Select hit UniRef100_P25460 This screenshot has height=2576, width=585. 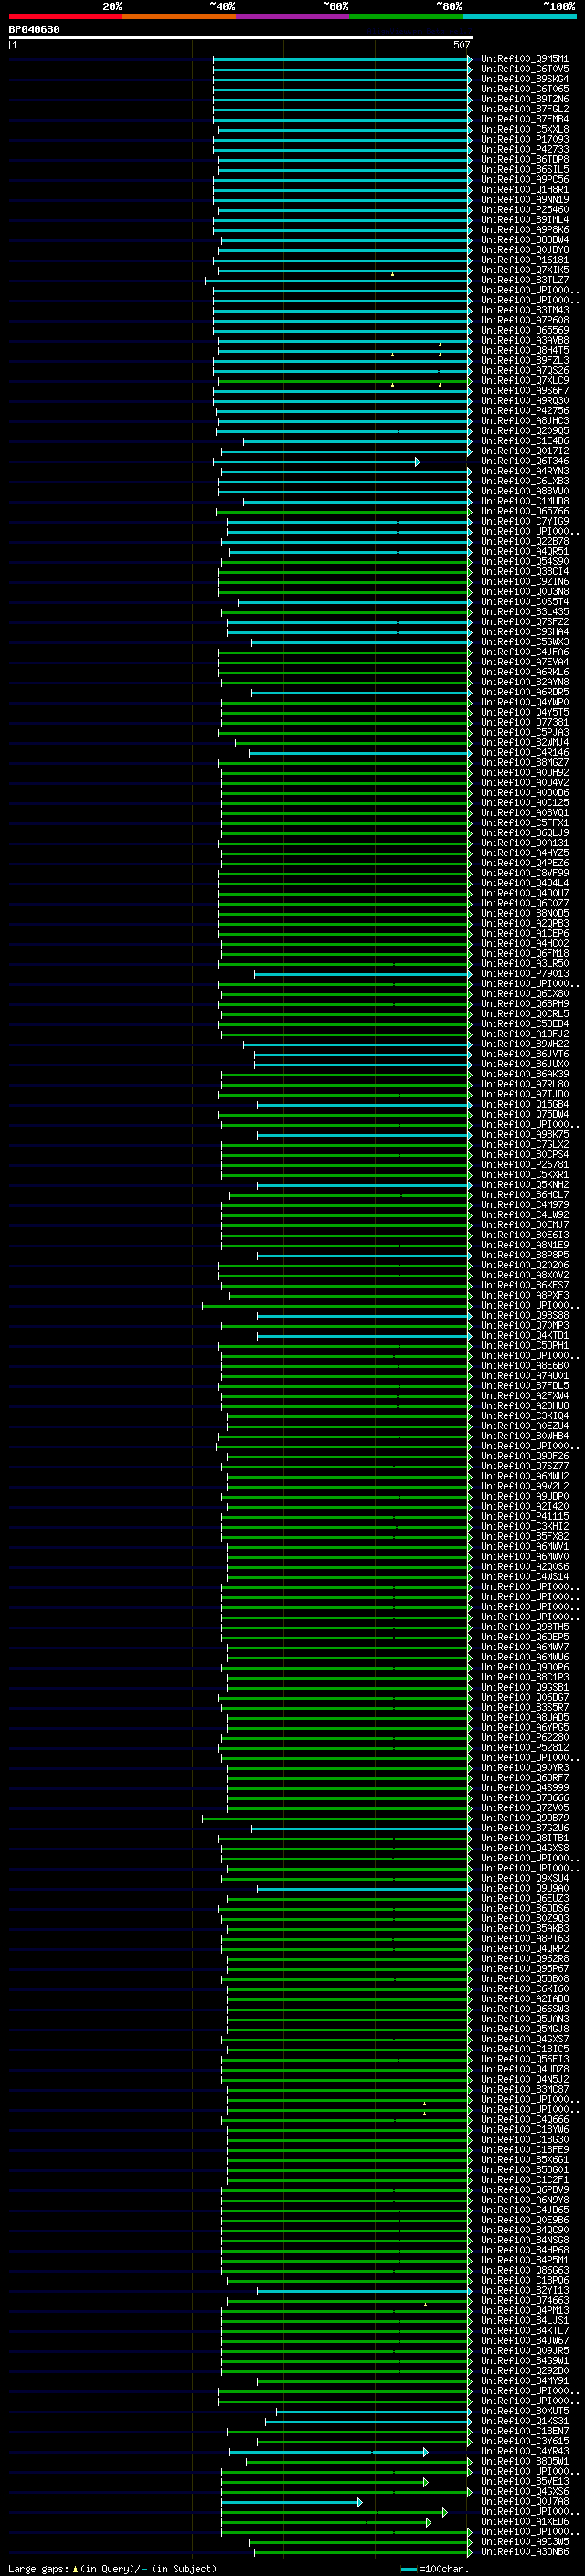pyautogui.click(x=525, y=210)
